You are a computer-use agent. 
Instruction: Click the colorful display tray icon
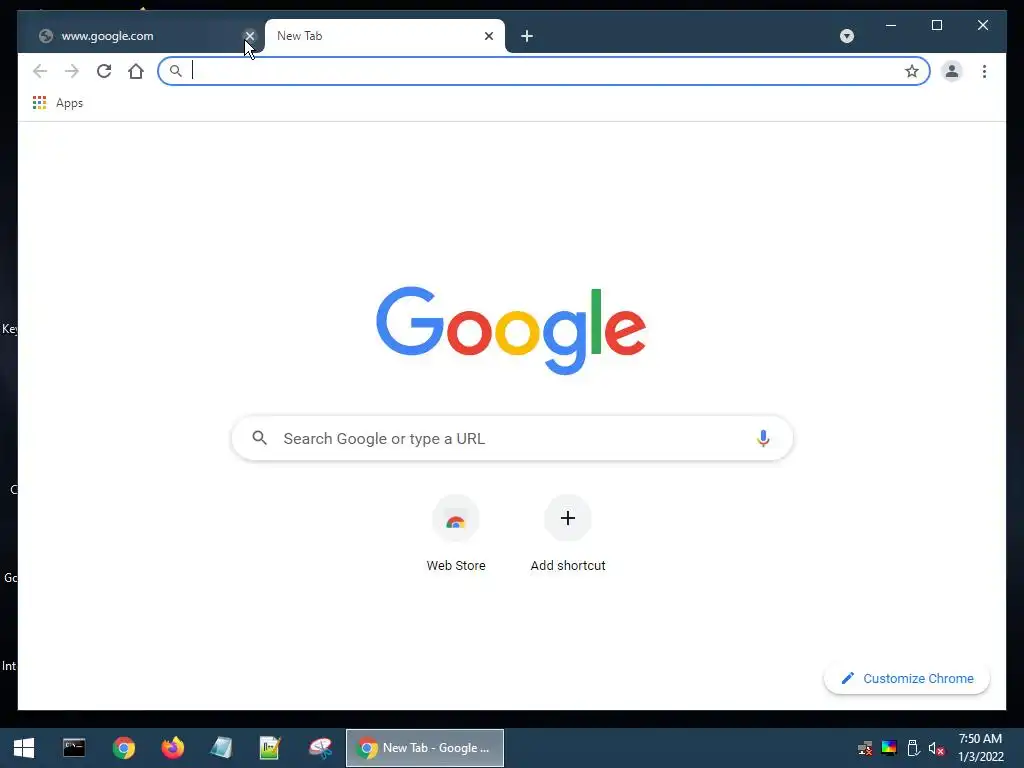coord(889,748)
